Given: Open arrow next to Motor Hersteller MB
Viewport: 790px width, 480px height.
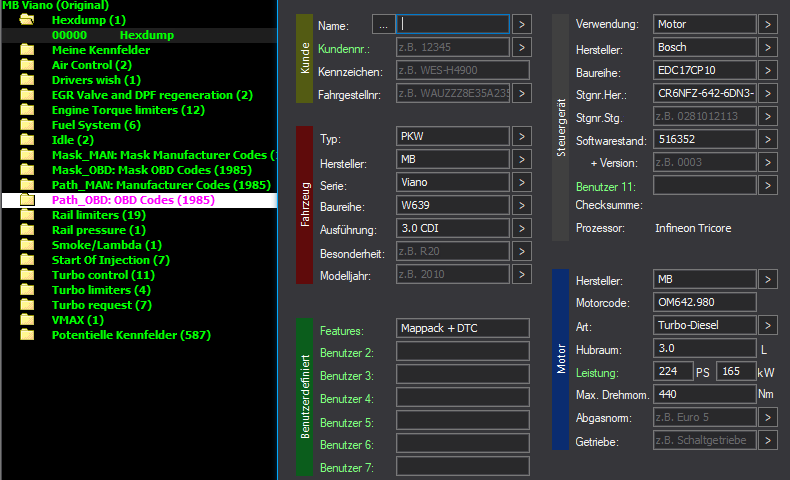Looking at the screenshot, I should [768, 279].
